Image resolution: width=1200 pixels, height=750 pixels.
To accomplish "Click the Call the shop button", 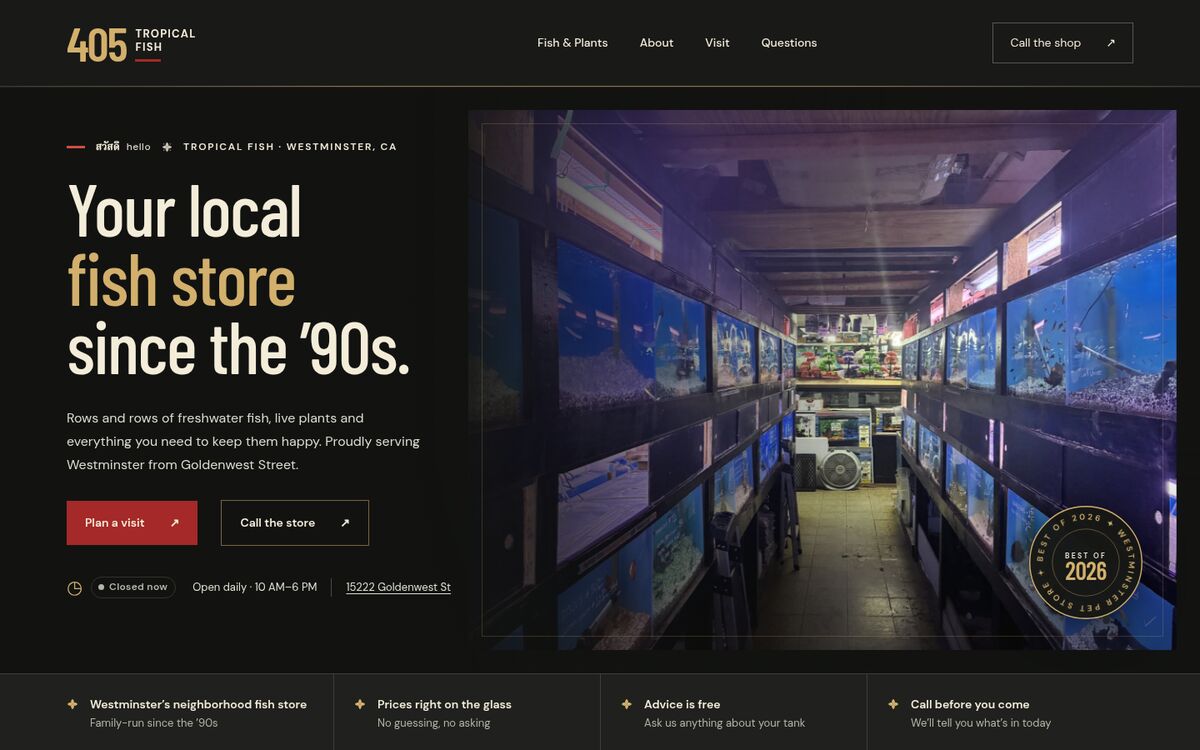I will pos(1062,43).
